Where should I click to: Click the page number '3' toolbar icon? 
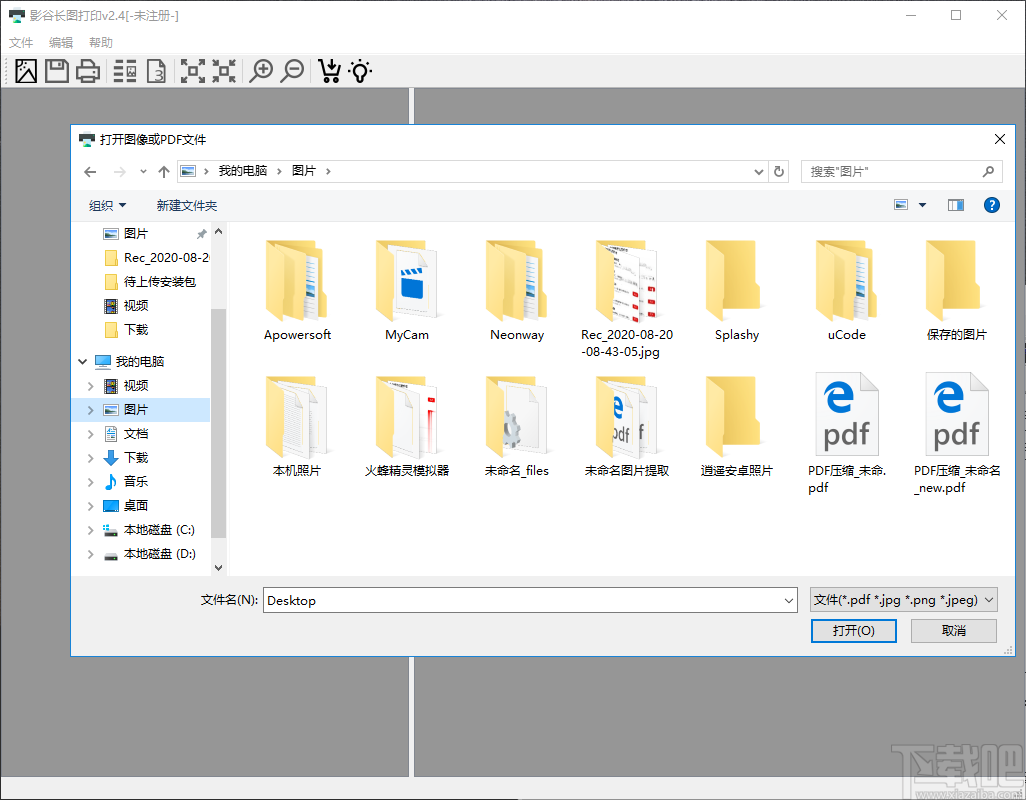coord(156,70)
